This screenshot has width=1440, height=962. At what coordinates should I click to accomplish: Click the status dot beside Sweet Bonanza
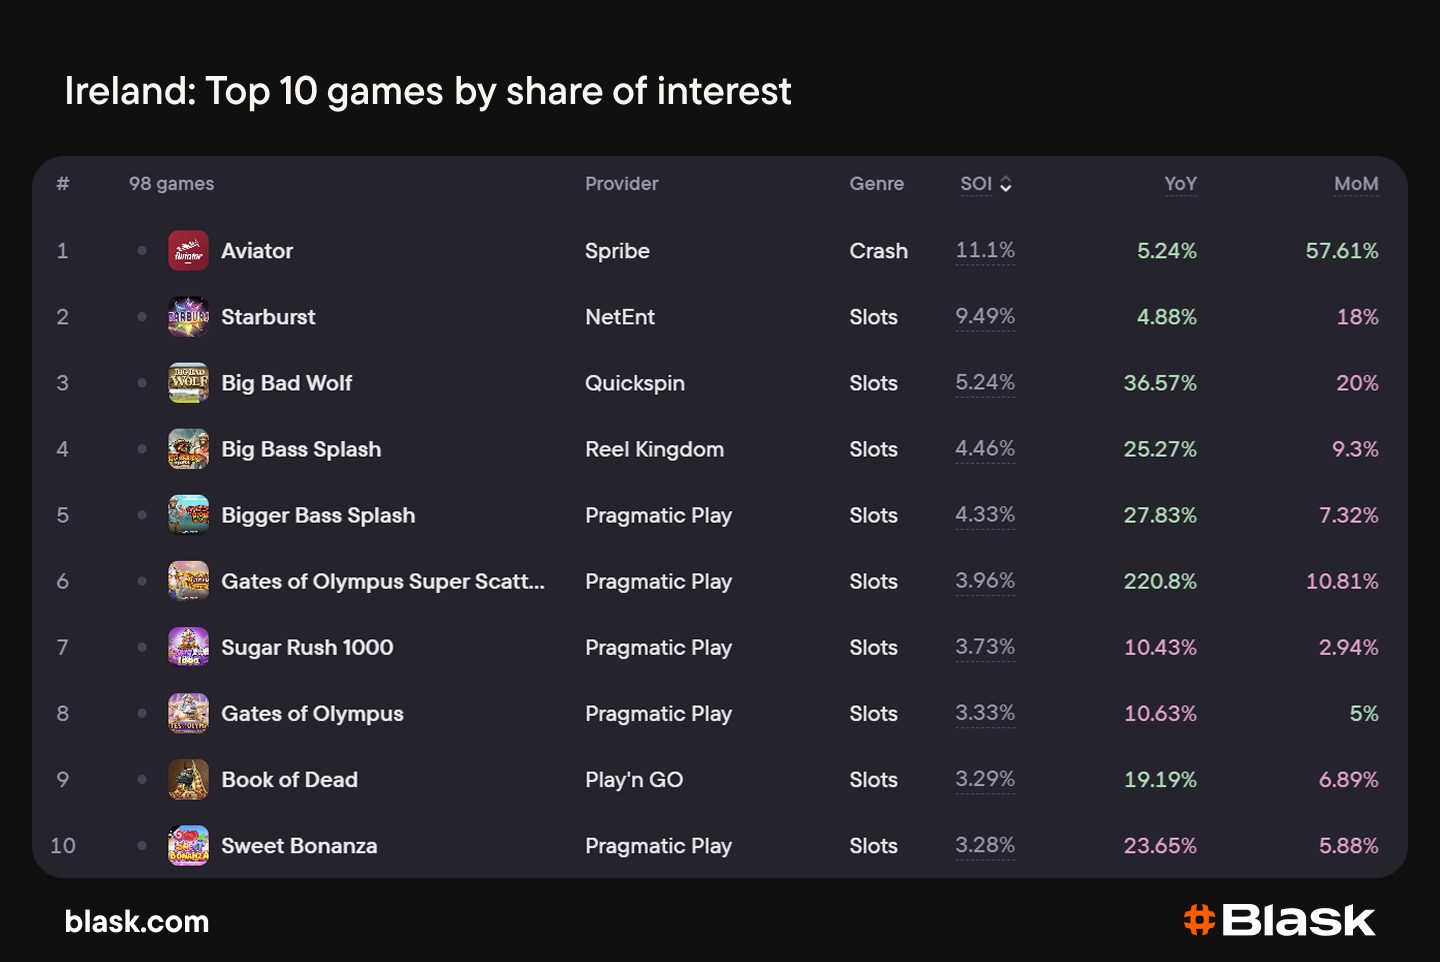[142, 845]
